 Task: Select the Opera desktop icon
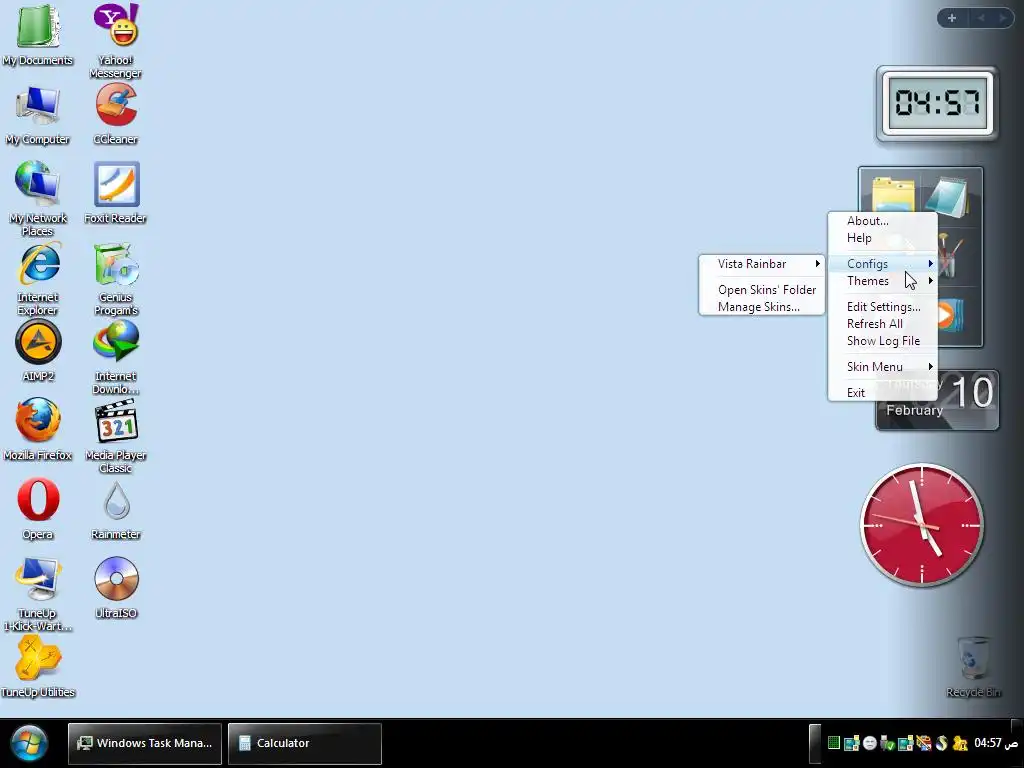pos(38,509)
